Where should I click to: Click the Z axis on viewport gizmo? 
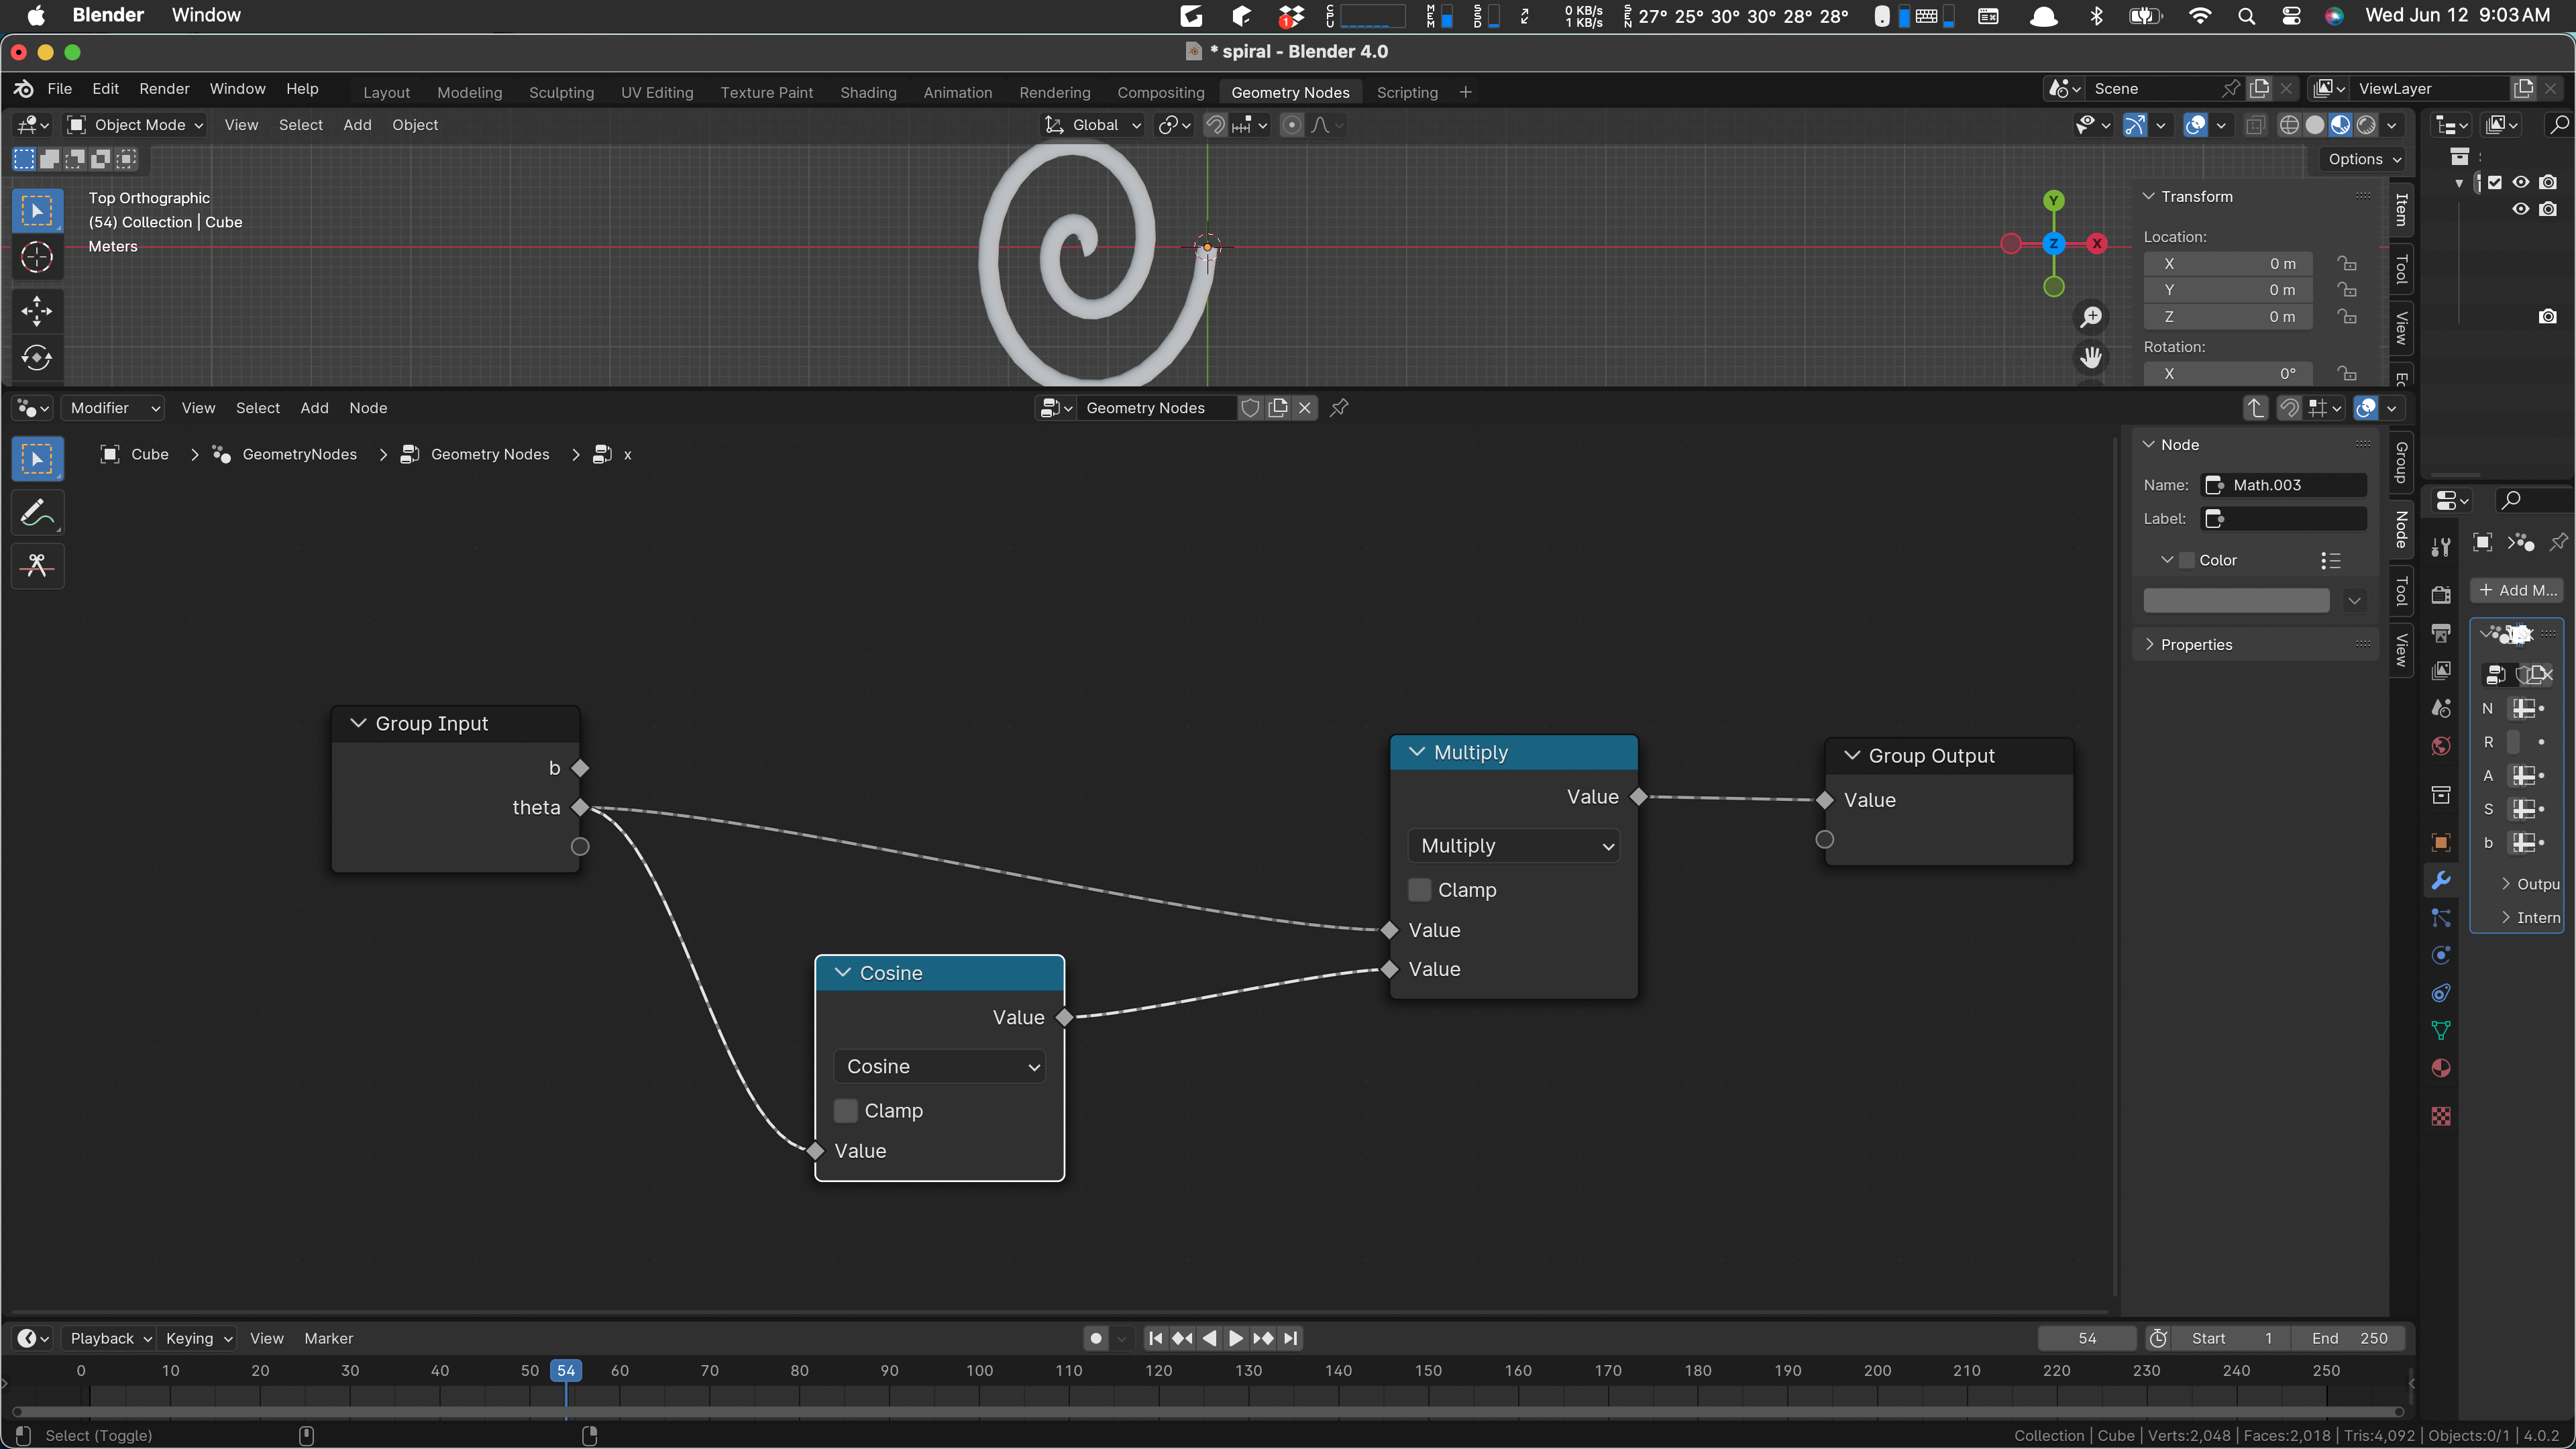(x=2053, y=243)
